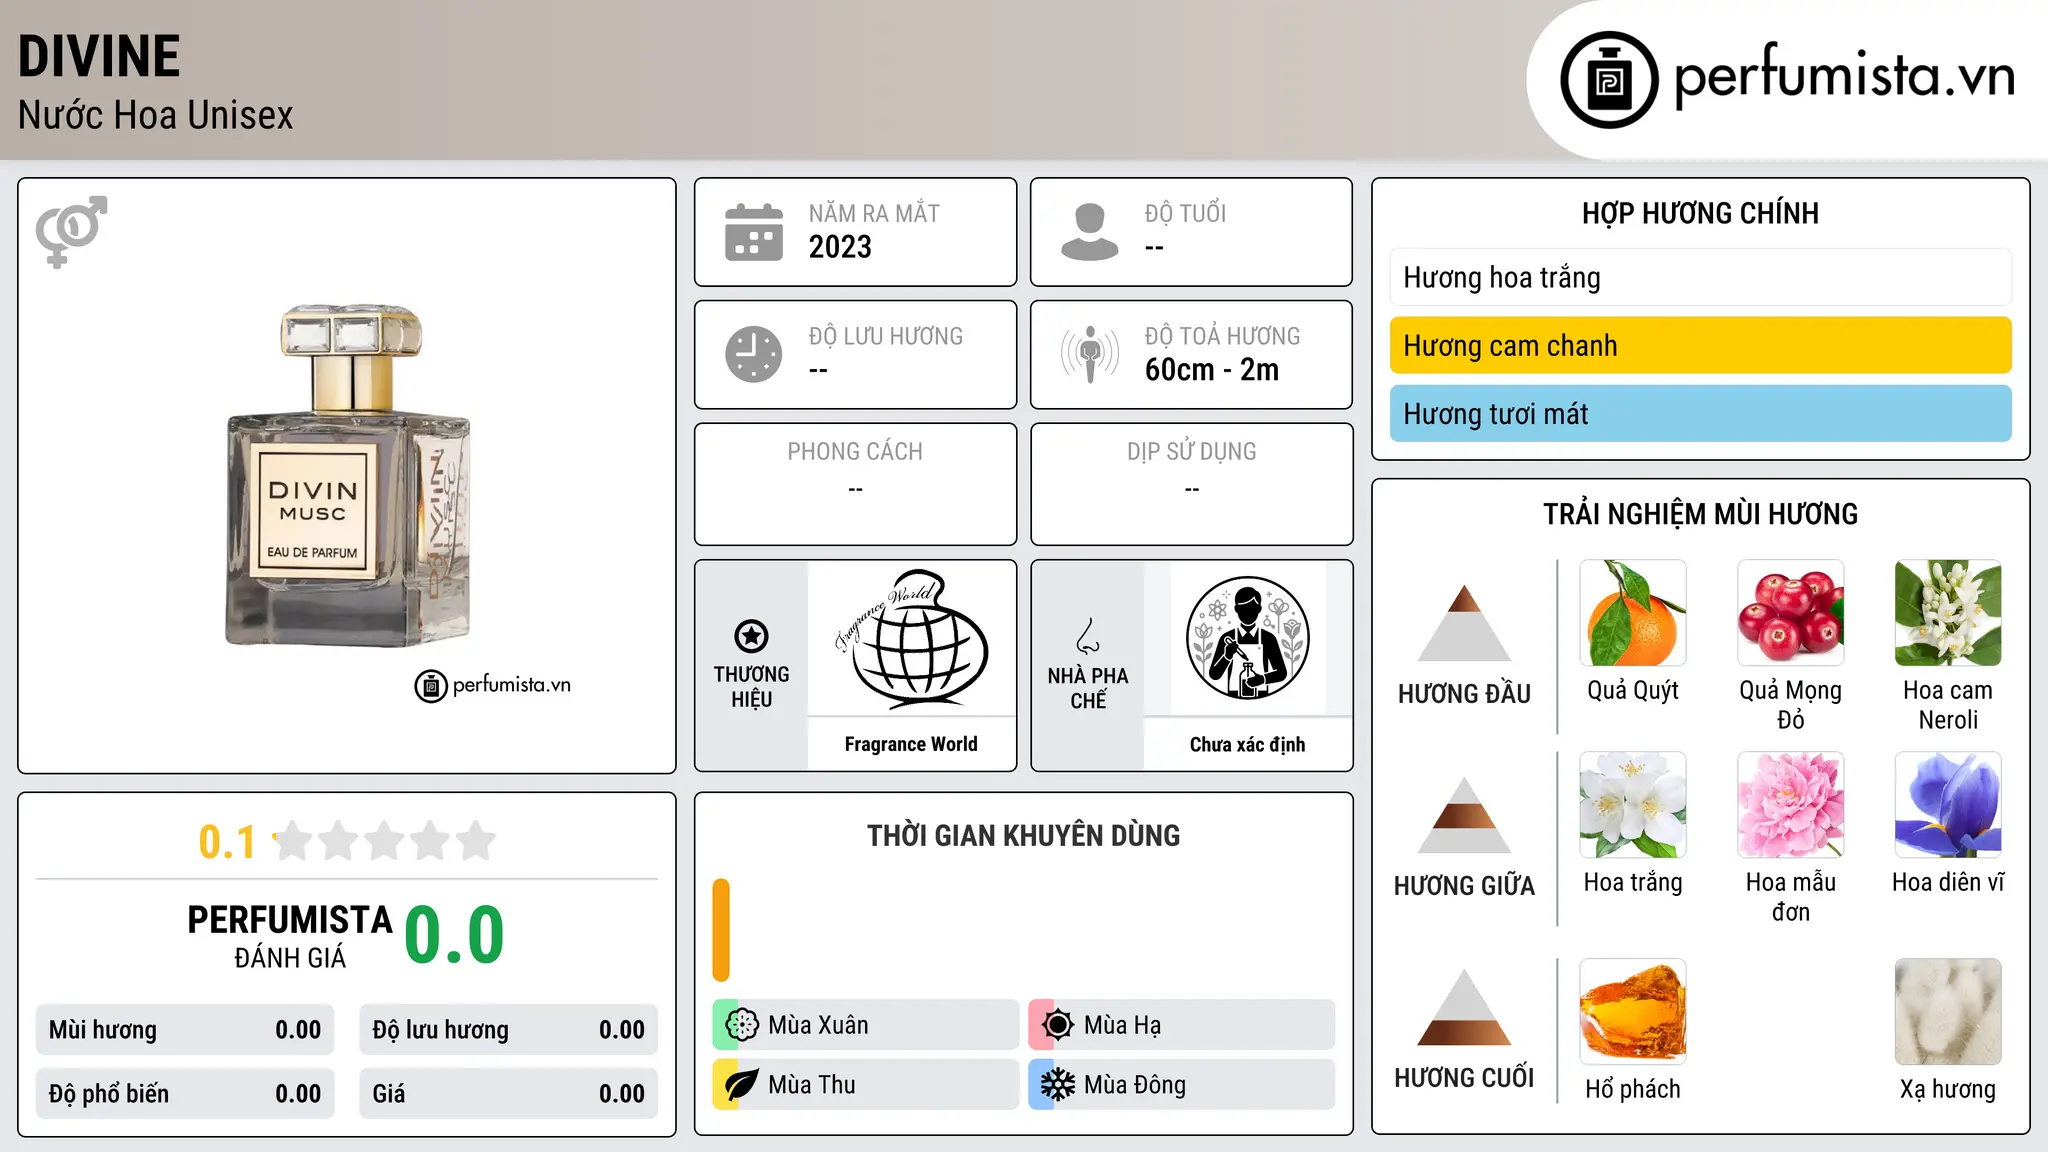The image size is (2048, 1152).
Task: Click the flower icon for Mùa Xuân
Action: click(742, 1025)
